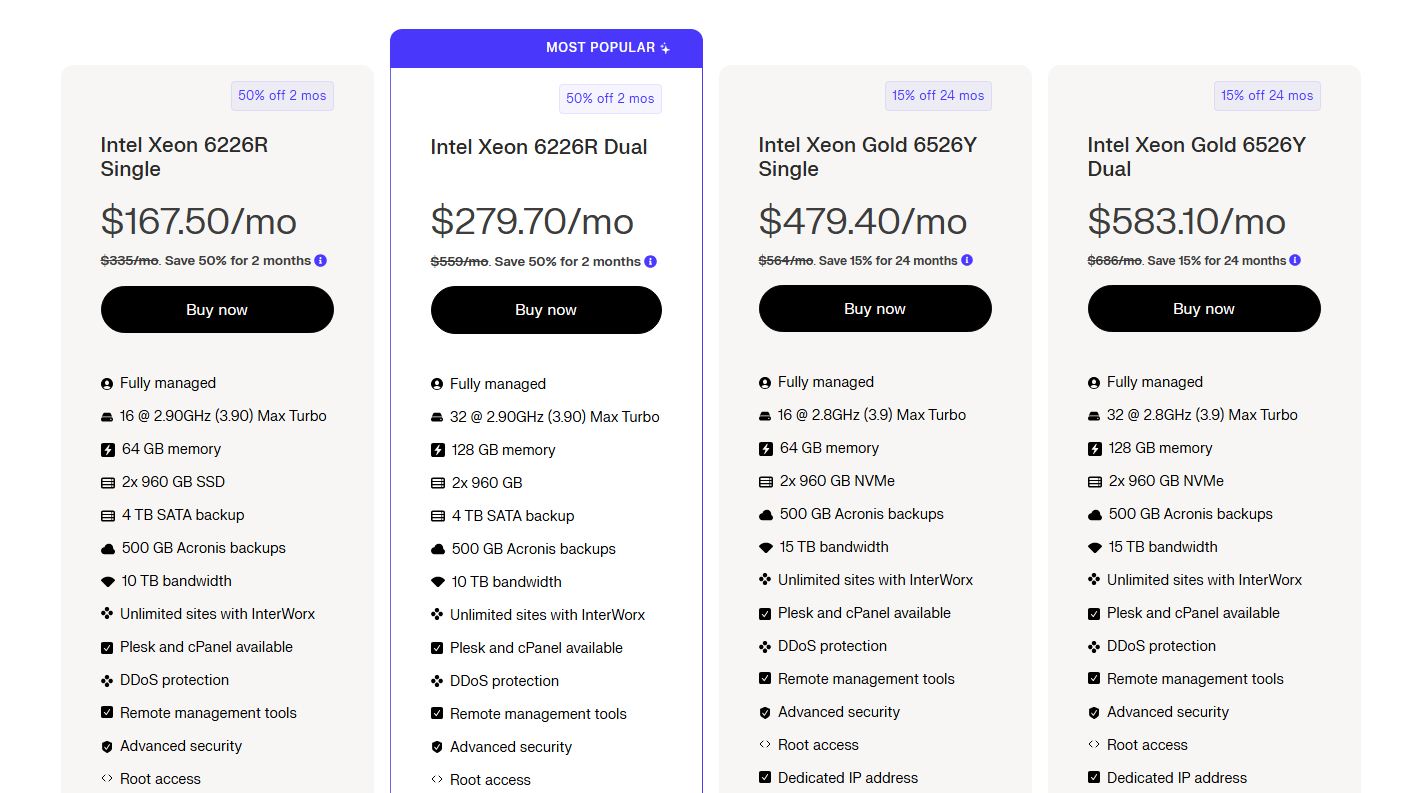Click checkmark beside Remote management tools, 6226R Dual
The height and width of the screenshot is (793, 1417).
437,714
